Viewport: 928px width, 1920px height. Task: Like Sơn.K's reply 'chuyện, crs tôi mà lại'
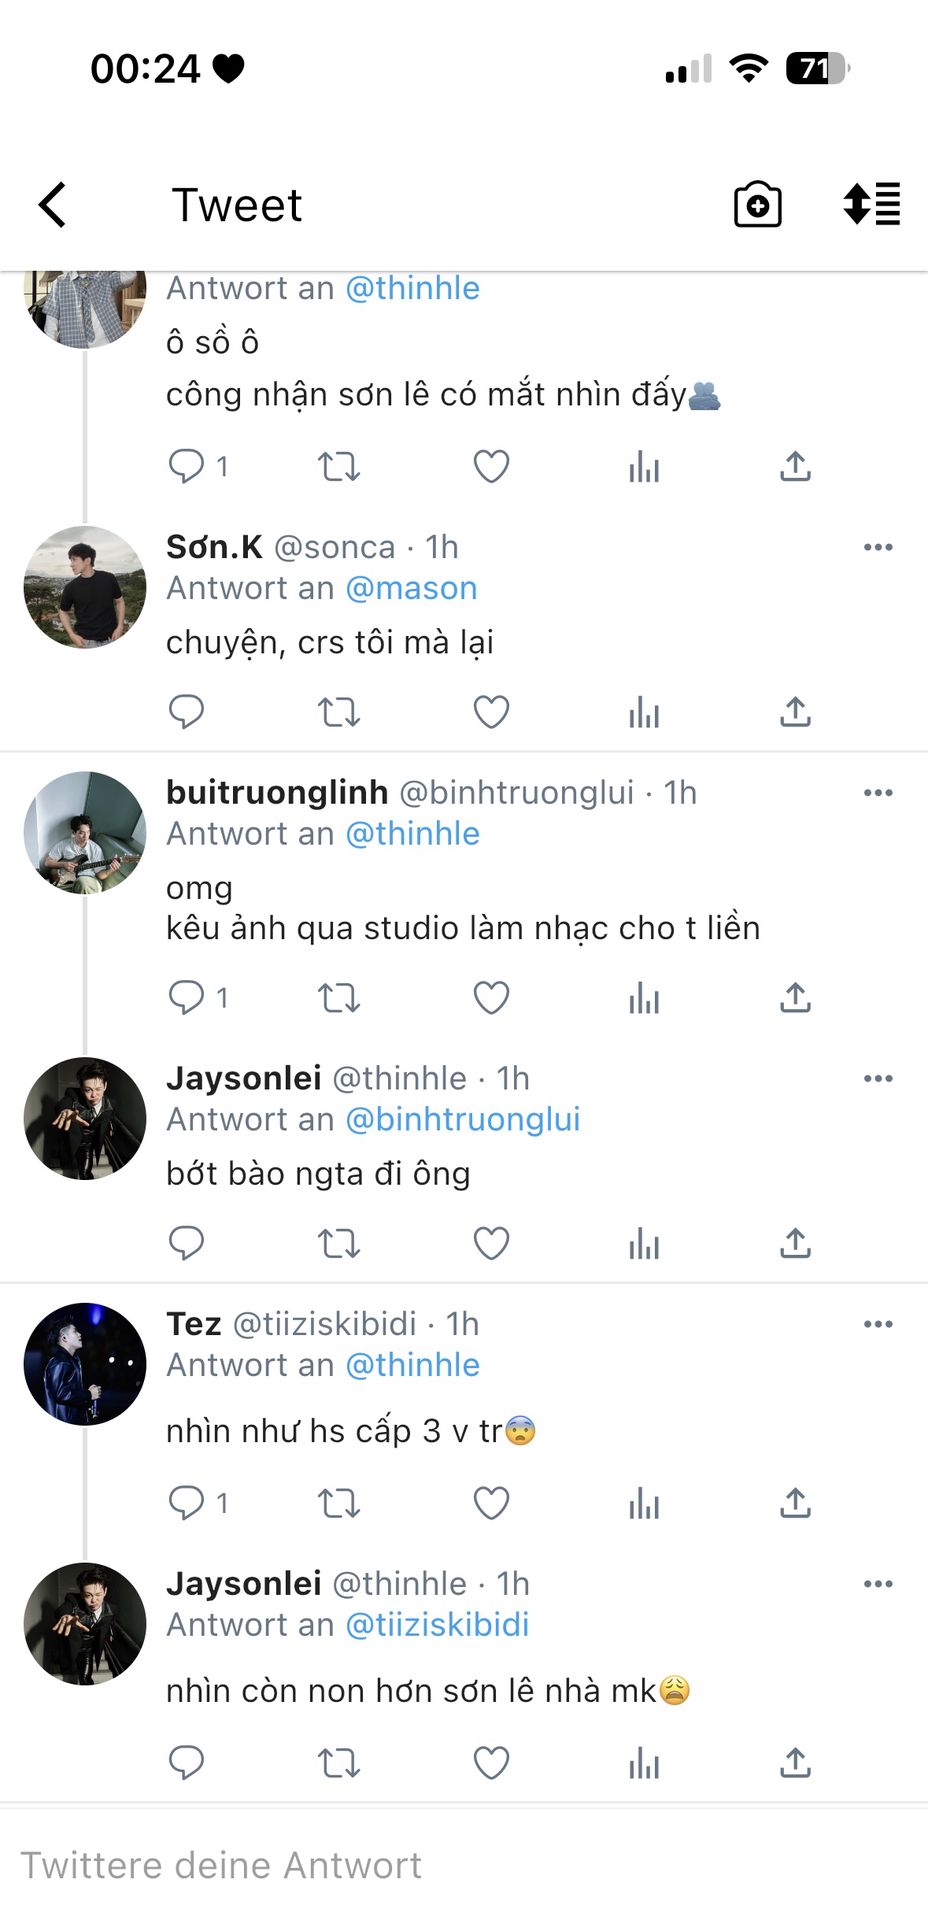click(491, 712)
